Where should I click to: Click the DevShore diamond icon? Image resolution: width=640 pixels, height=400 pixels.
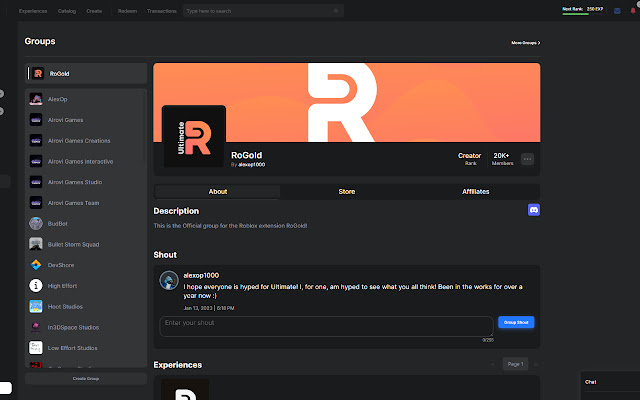click(x=36, y=265)
